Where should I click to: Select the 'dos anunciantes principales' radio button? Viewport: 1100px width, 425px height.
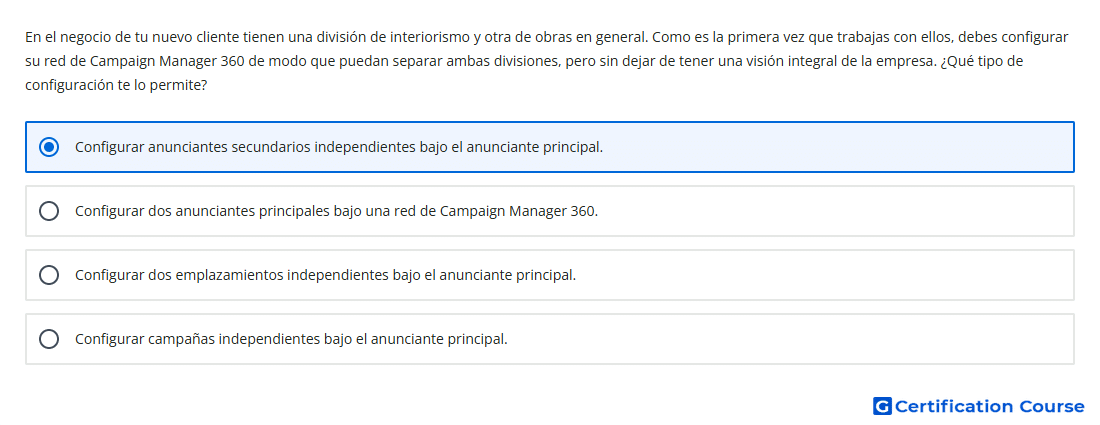tap(49, 211)
